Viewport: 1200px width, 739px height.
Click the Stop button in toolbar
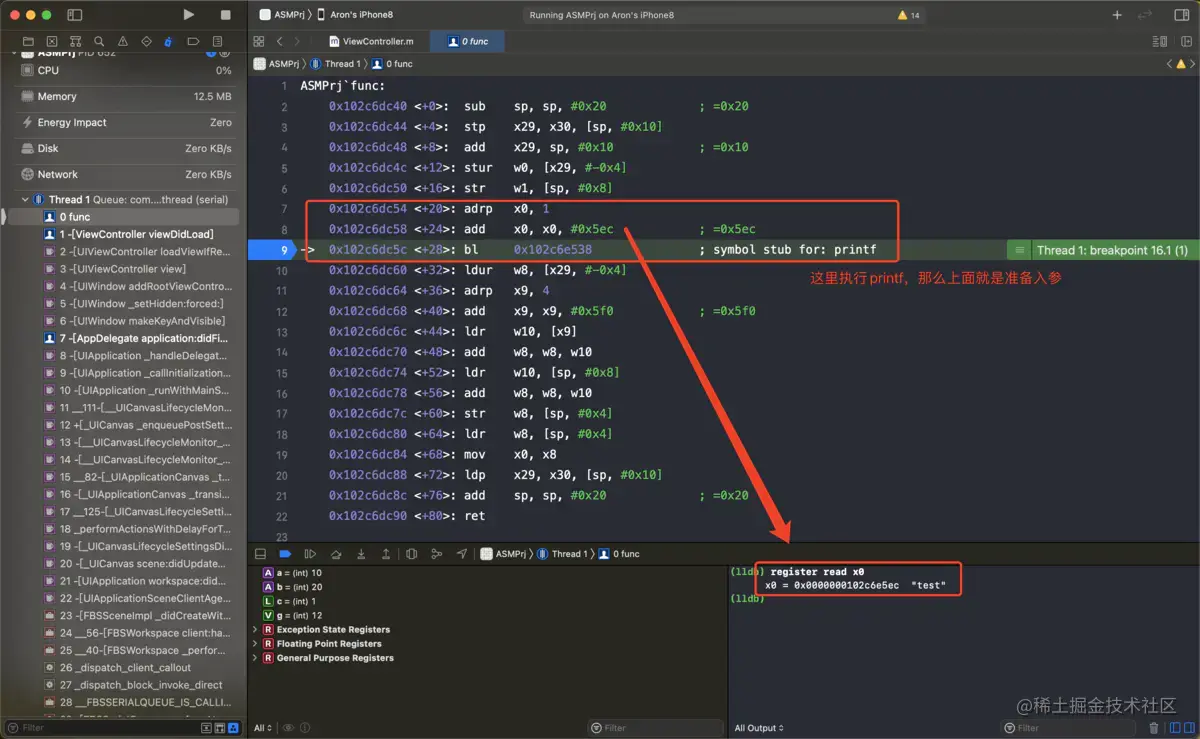coord(226,15)
